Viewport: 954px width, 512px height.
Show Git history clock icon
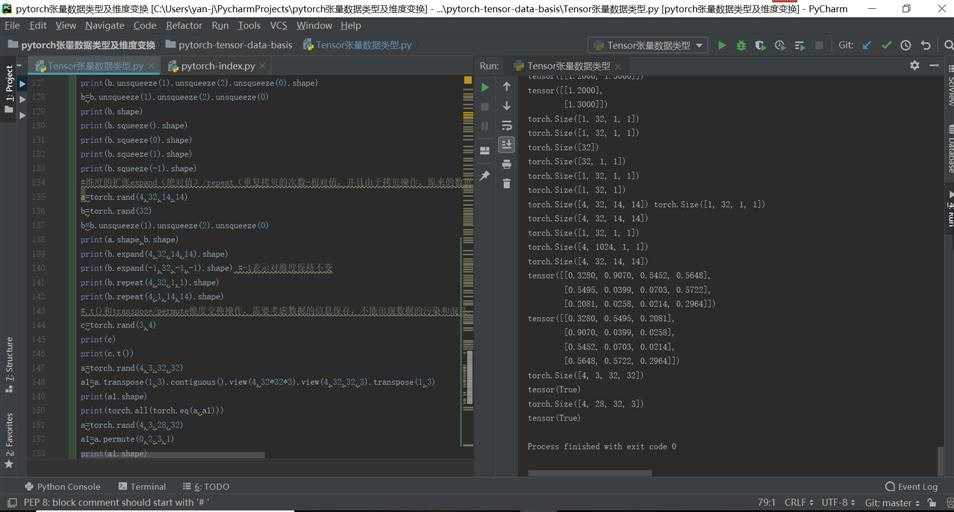point(906,45)
